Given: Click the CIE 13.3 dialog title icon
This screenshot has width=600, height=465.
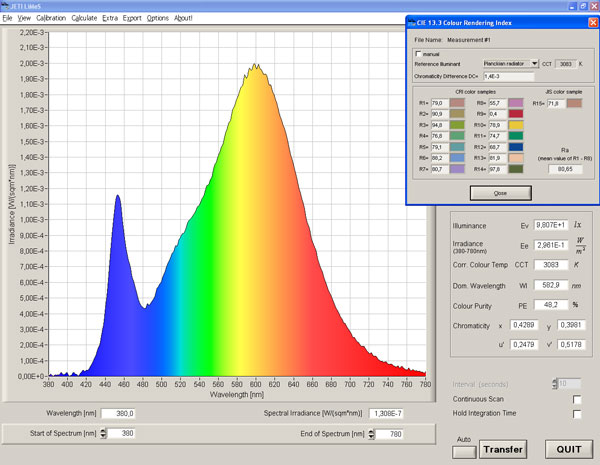Looking at the screenshot, I should click(x=412, y=23).
